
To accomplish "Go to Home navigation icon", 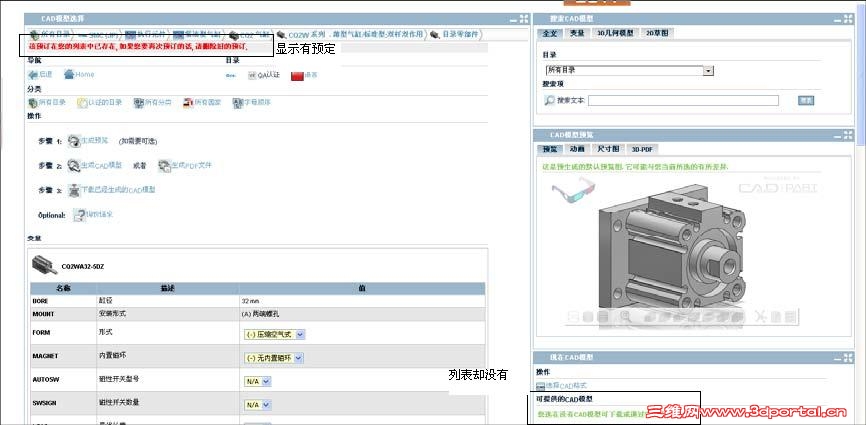I will point(69,74).
